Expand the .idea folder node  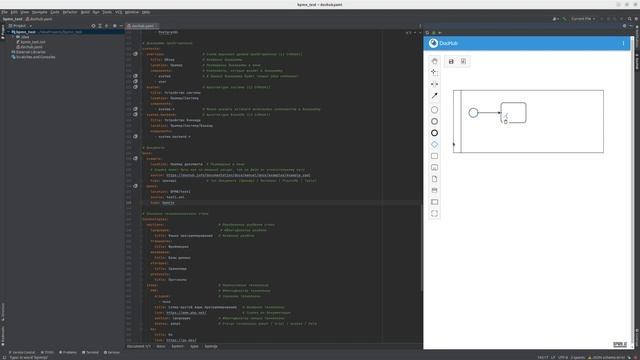pos(13,37)
